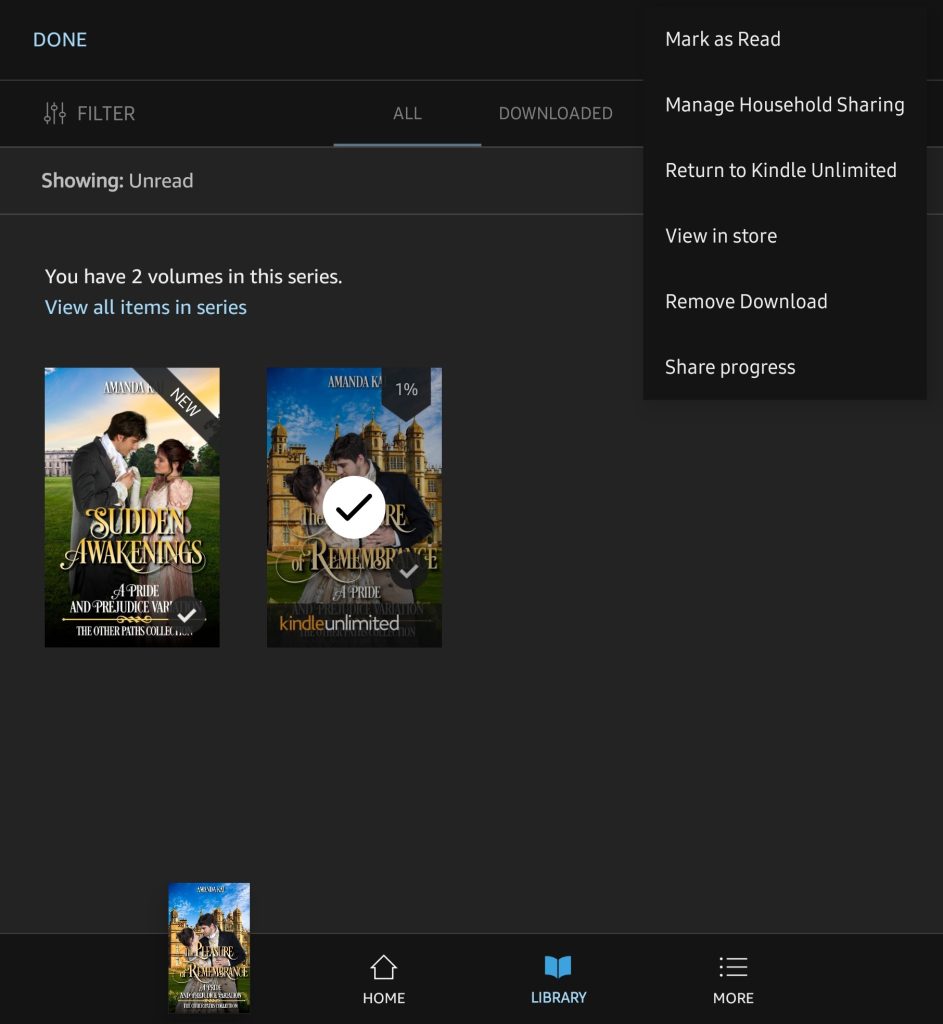Click the kindleunlimited banner on the cover
The image size is (943, 1024).
(339, 623)
